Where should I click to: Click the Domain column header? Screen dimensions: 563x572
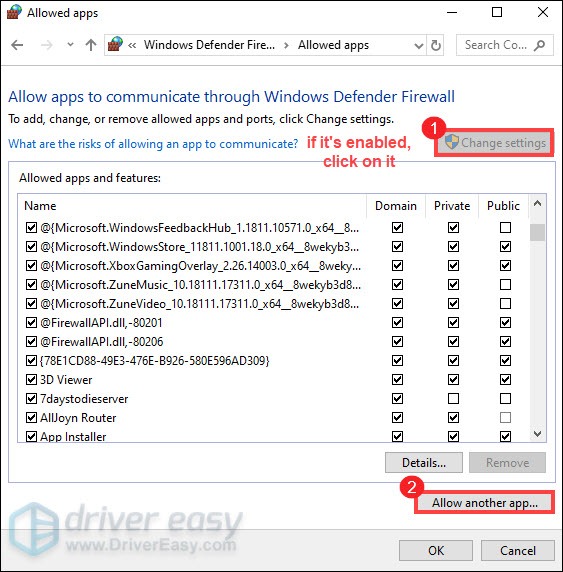396,206
